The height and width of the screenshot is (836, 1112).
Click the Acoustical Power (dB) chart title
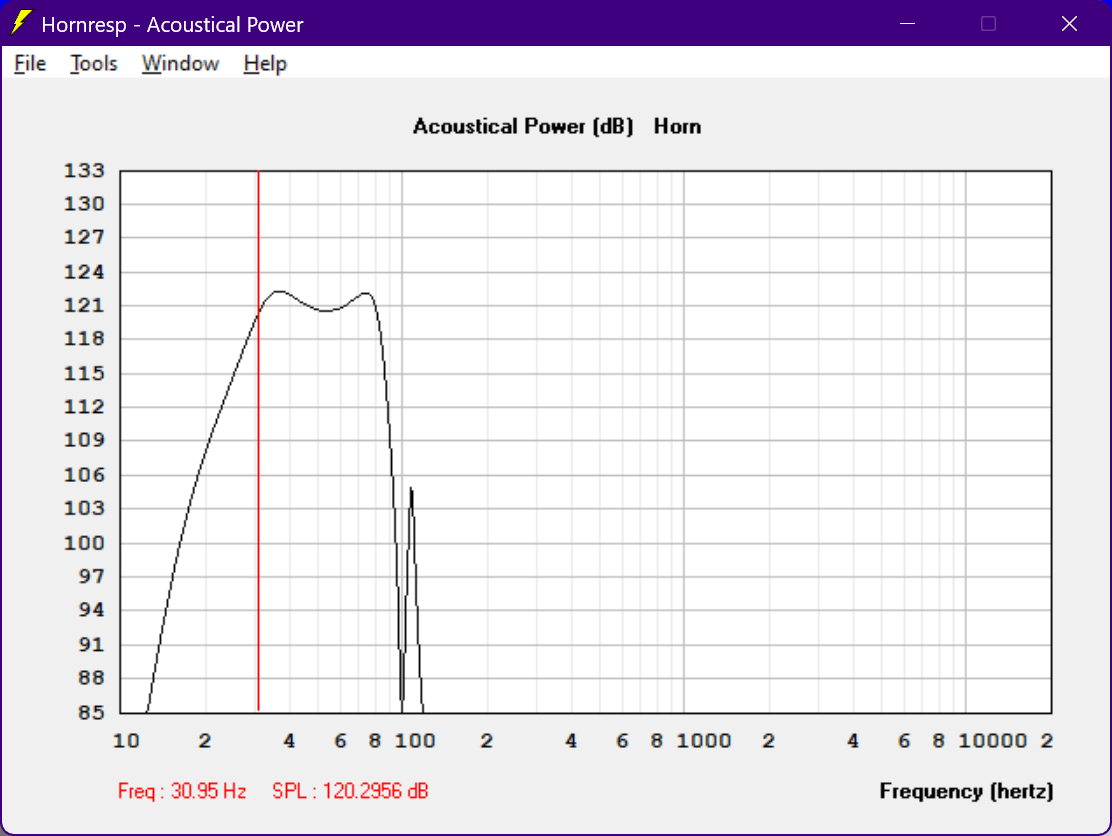523,126
